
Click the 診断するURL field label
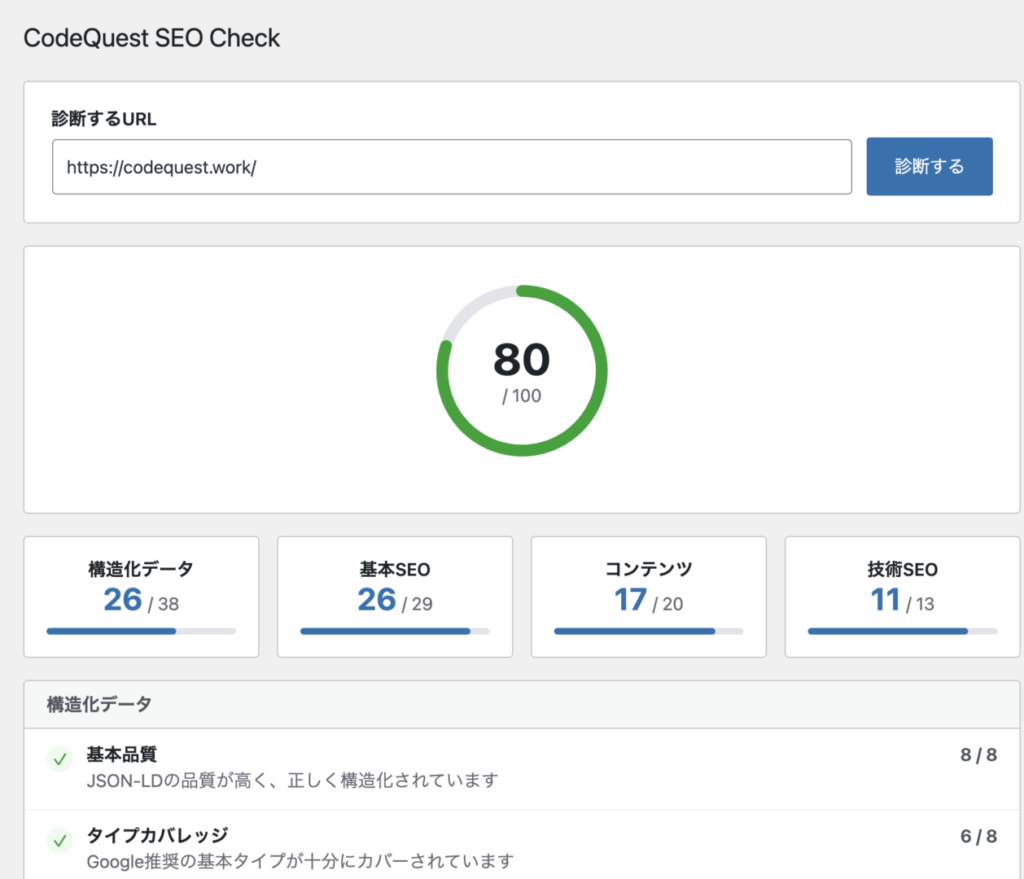coord(104,118)
